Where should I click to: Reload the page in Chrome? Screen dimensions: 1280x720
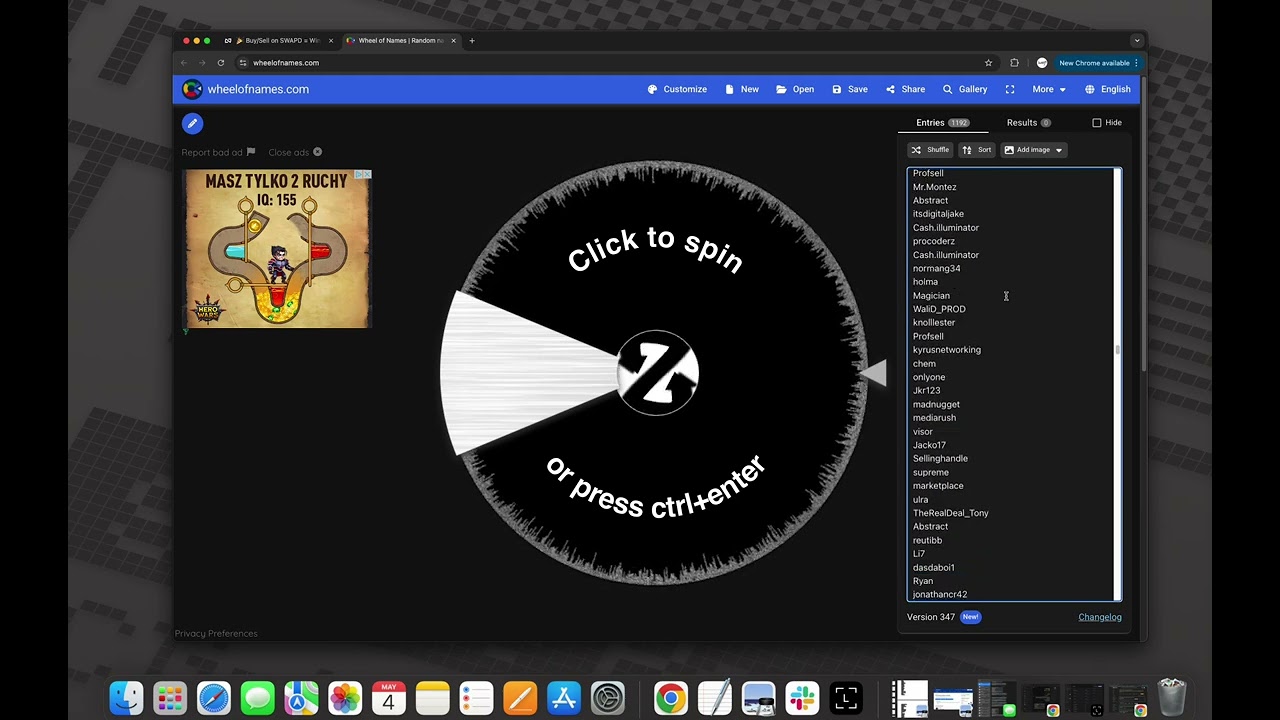click(x=221, y=63)
